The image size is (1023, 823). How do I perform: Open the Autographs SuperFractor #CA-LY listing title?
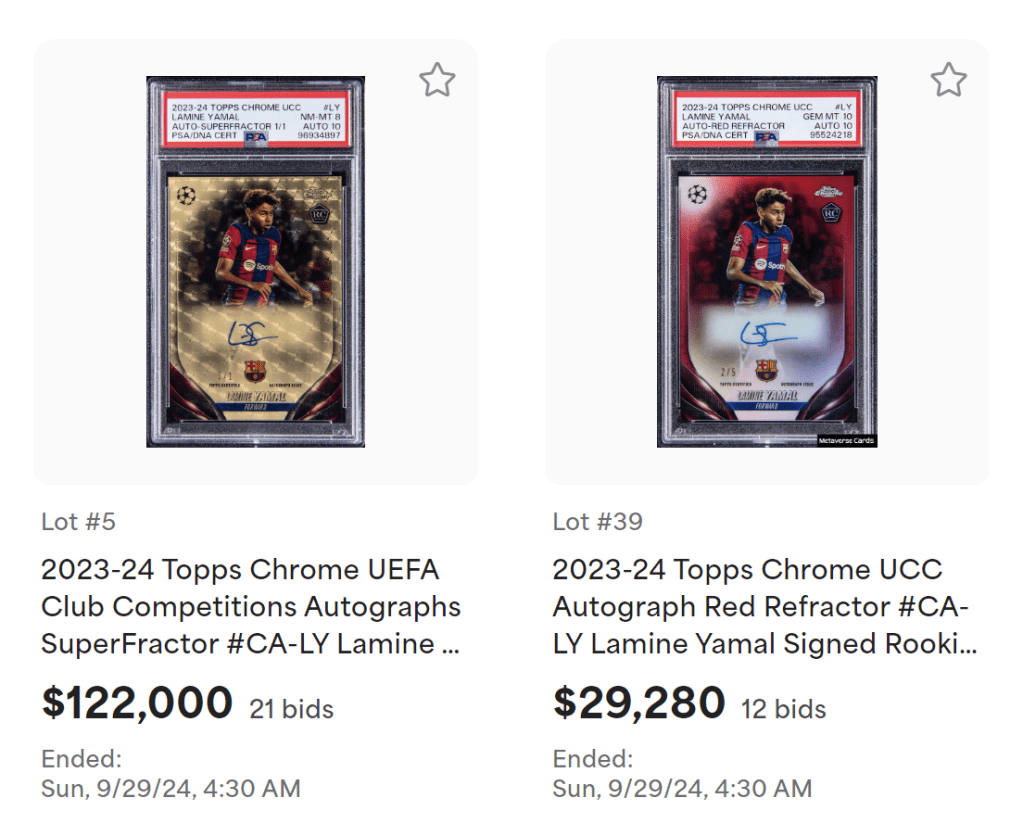point(250,607)
